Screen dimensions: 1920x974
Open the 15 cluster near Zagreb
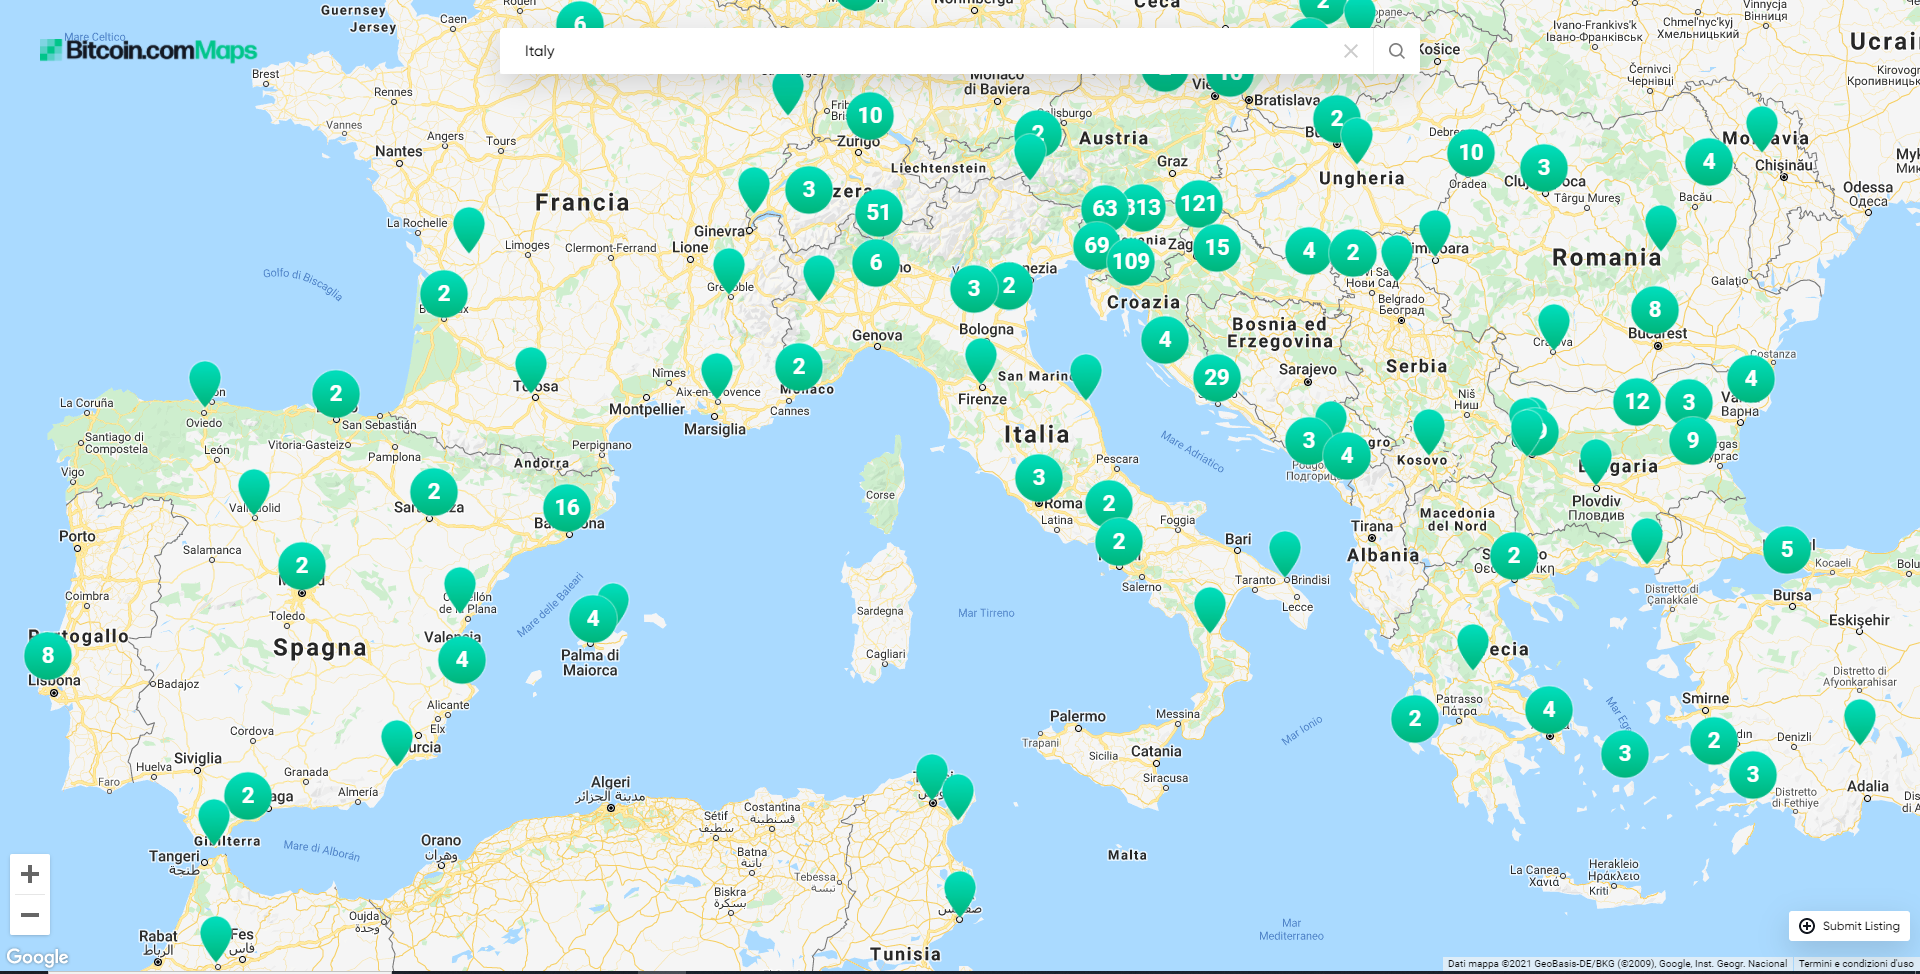[1217, 247]
